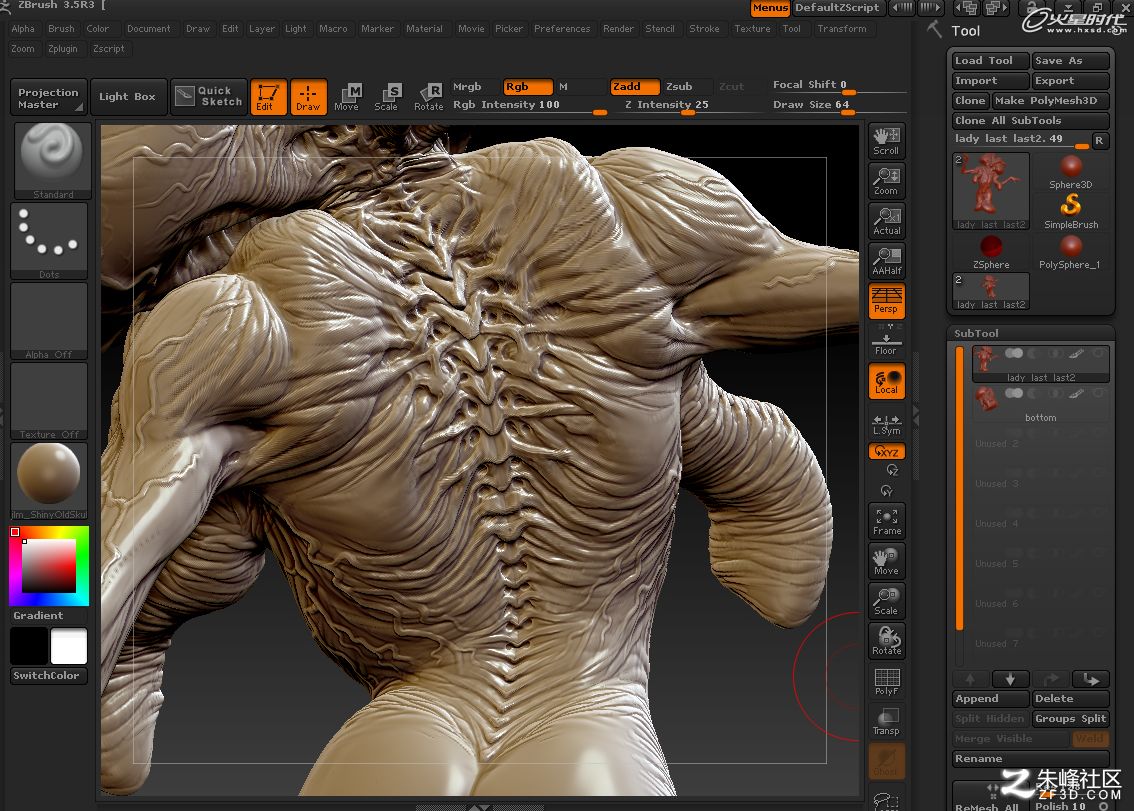Click the Scroll canvas navigation icon
Viewport: 1134px width, 811px height.
point(886,140)
